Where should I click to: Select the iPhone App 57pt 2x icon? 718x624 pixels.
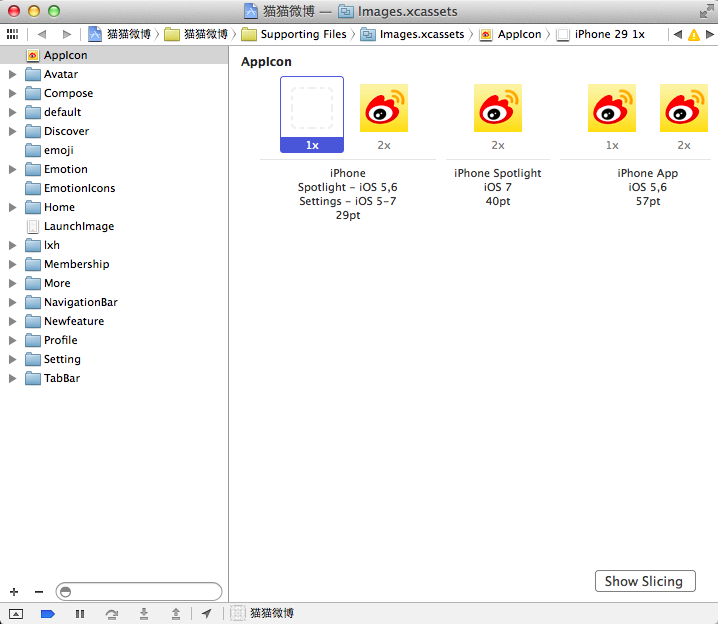tap(684, 108)
